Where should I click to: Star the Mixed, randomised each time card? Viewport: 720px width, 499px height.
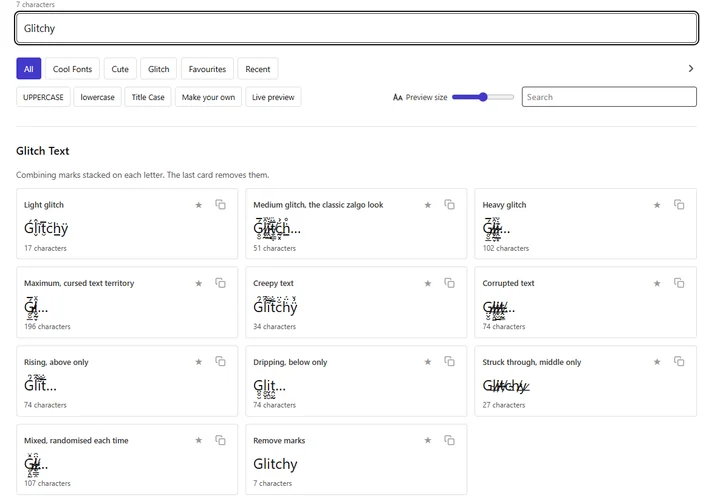coord(198,440)
